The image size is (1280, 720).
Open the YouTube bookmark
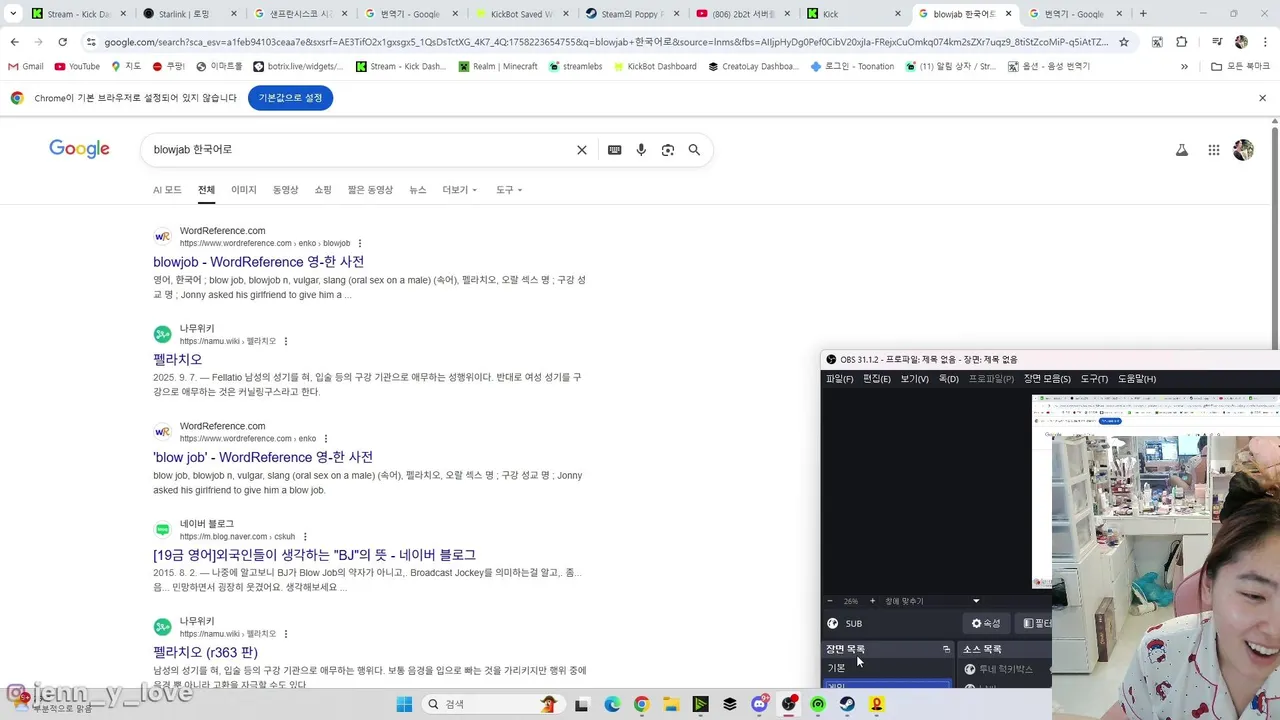click(x=77, y=66)
